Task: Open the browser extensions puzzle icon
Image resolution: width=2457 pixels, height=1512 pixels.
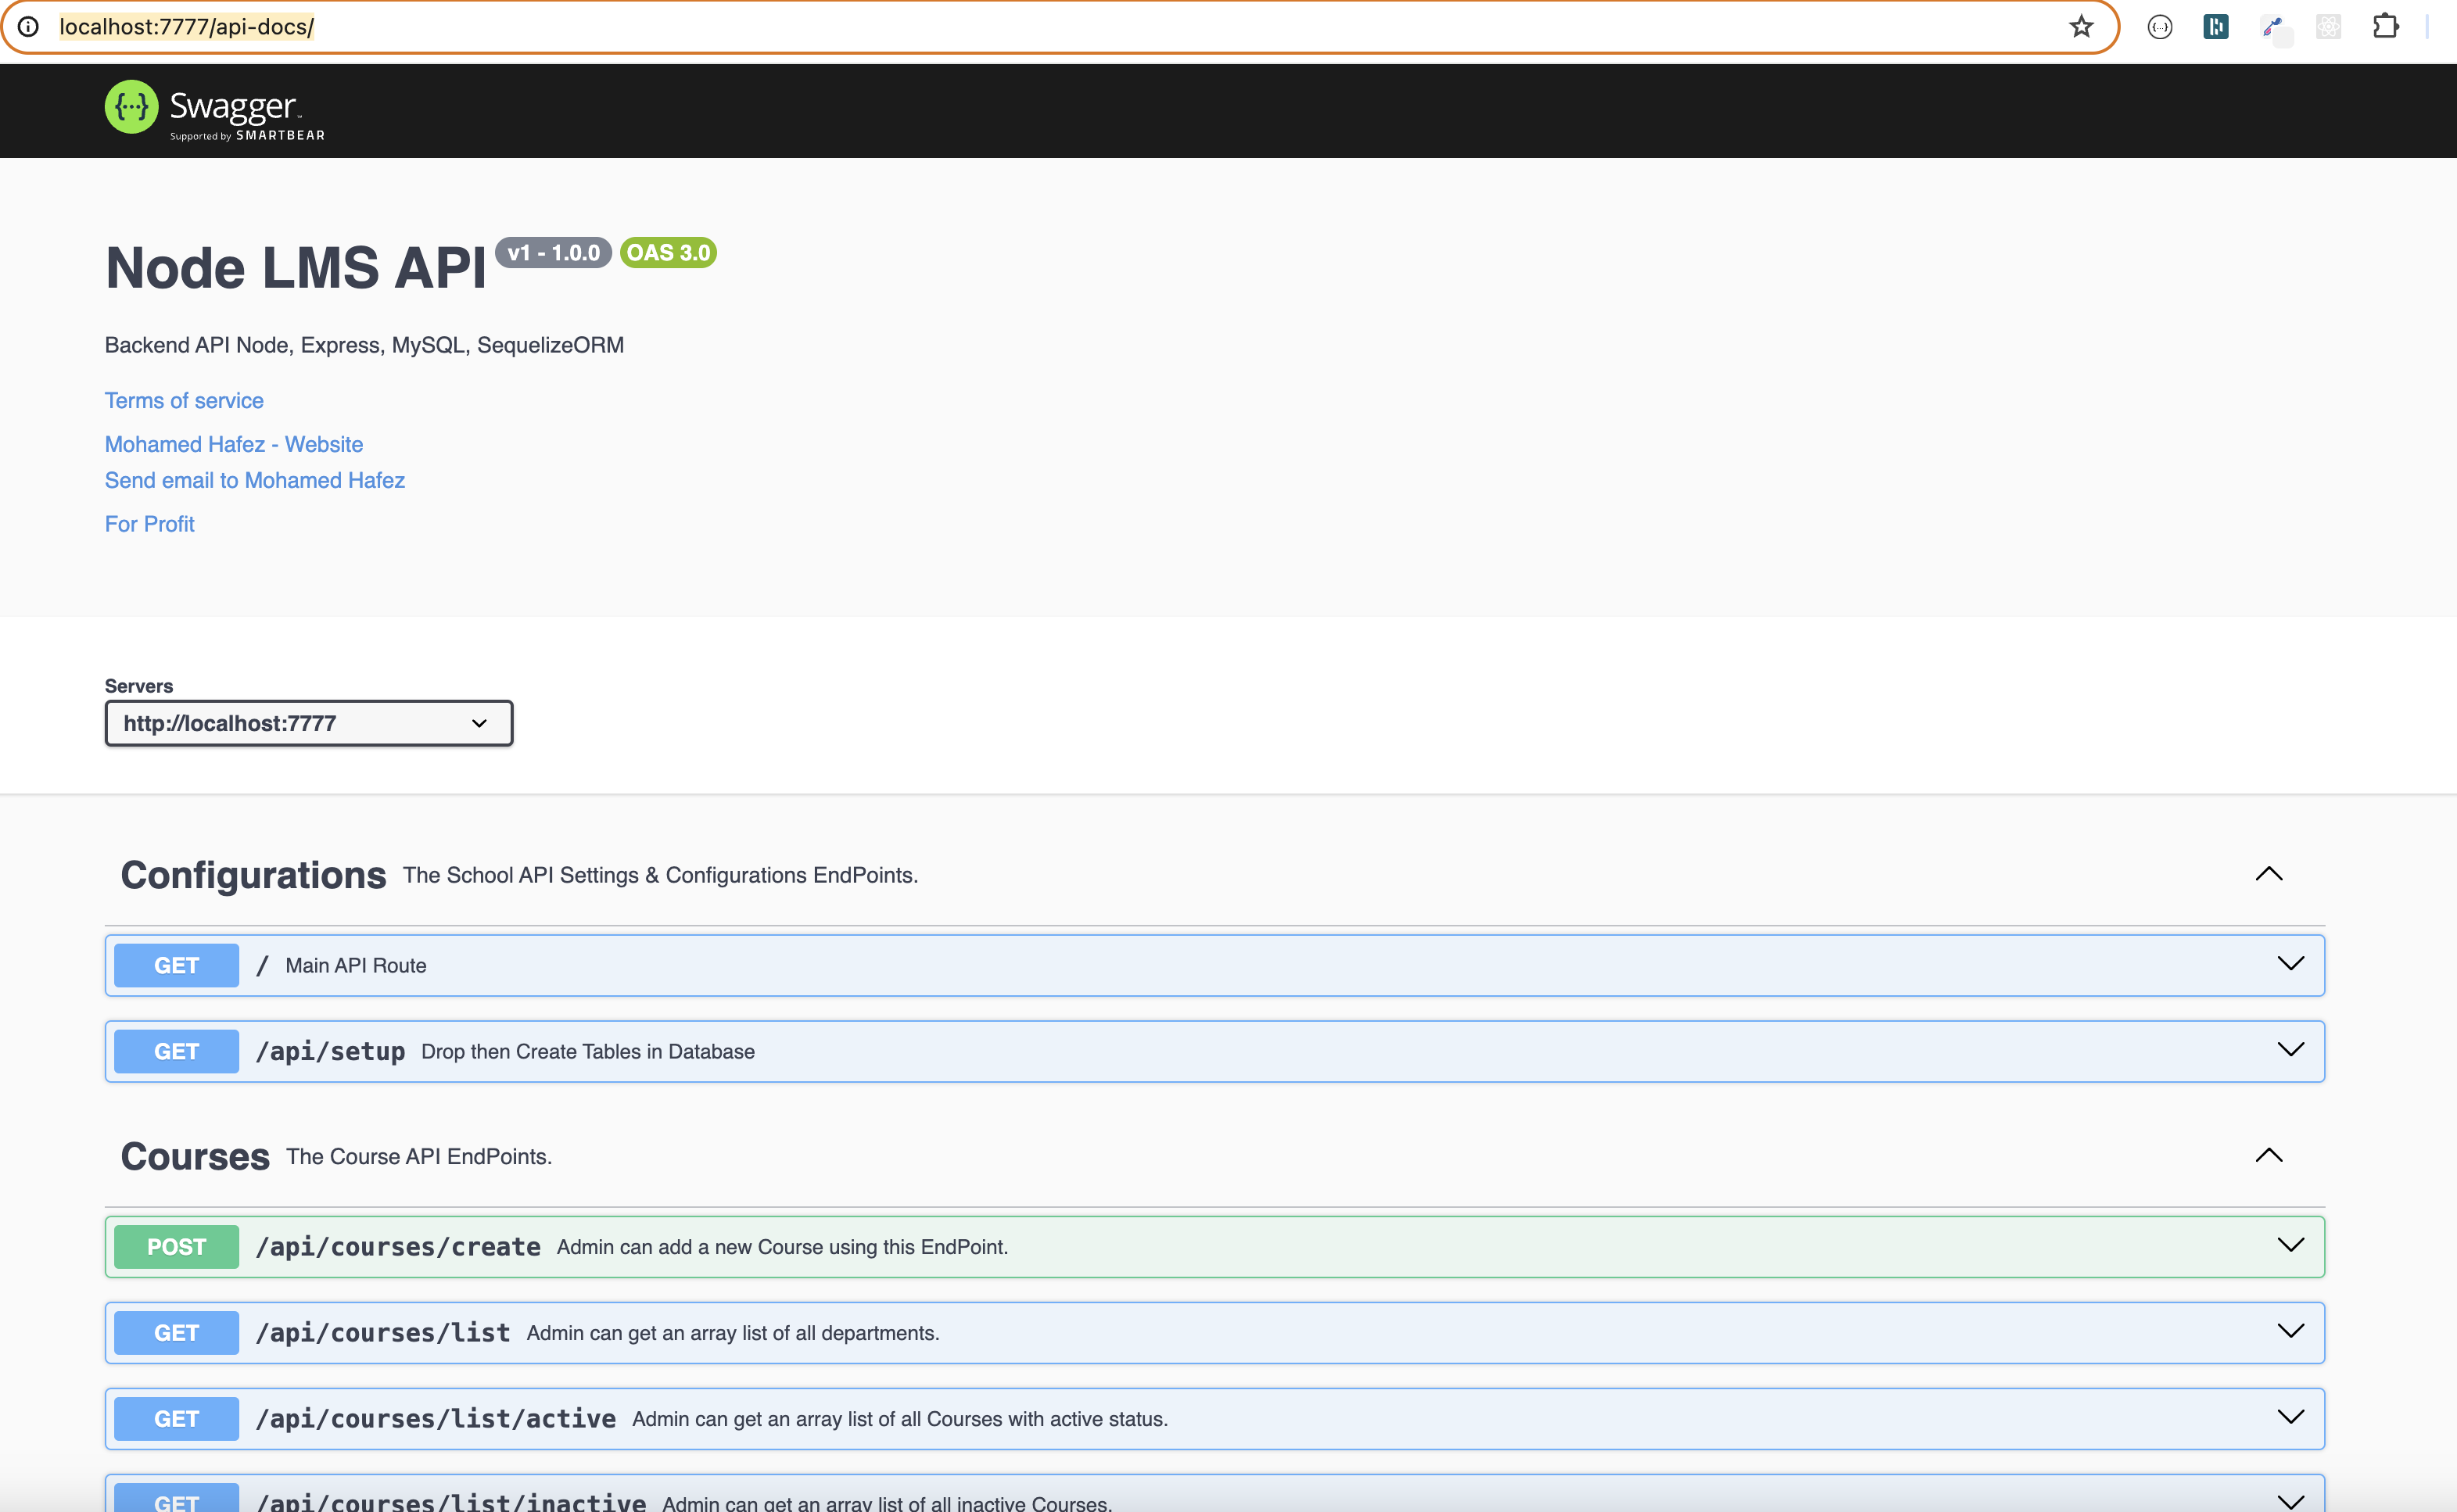Action: tap(2385, 27)
